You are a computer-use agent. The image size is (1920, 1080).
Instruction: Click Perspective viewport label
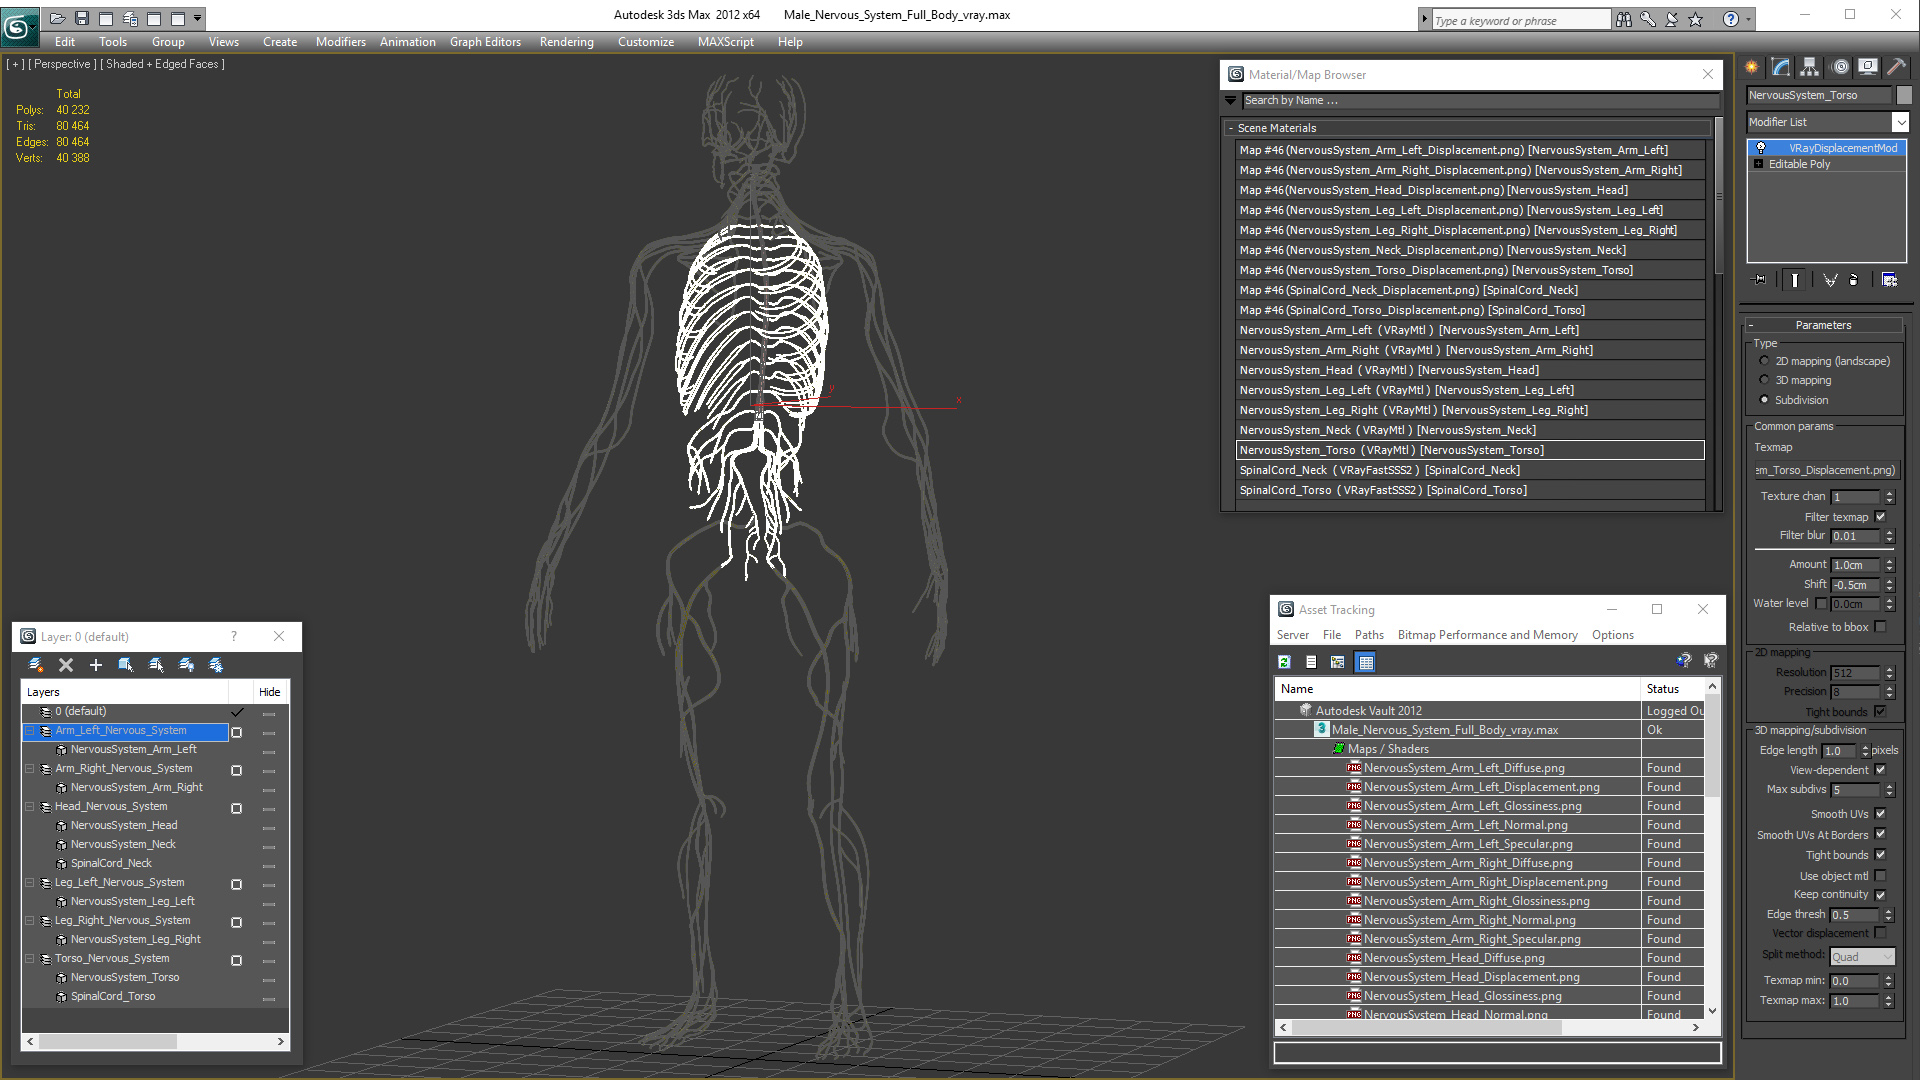point(62,64)
